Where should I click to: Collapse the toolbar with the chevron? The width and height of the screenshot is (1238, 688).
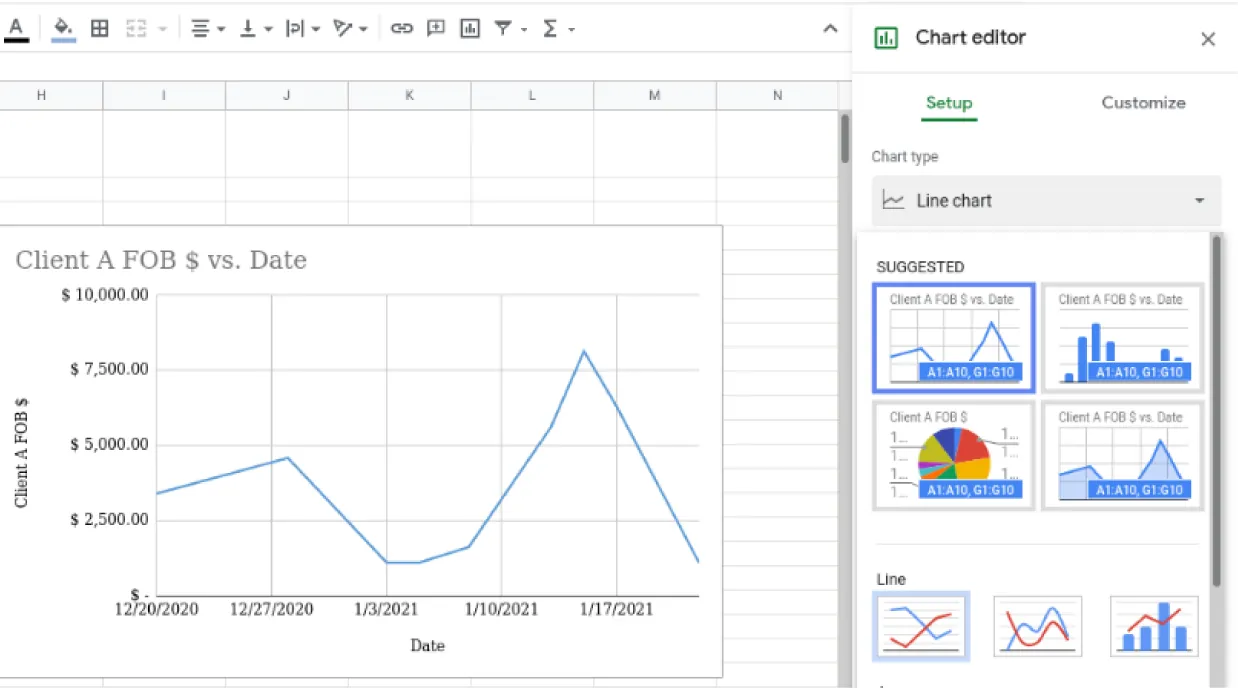point(830,29)
